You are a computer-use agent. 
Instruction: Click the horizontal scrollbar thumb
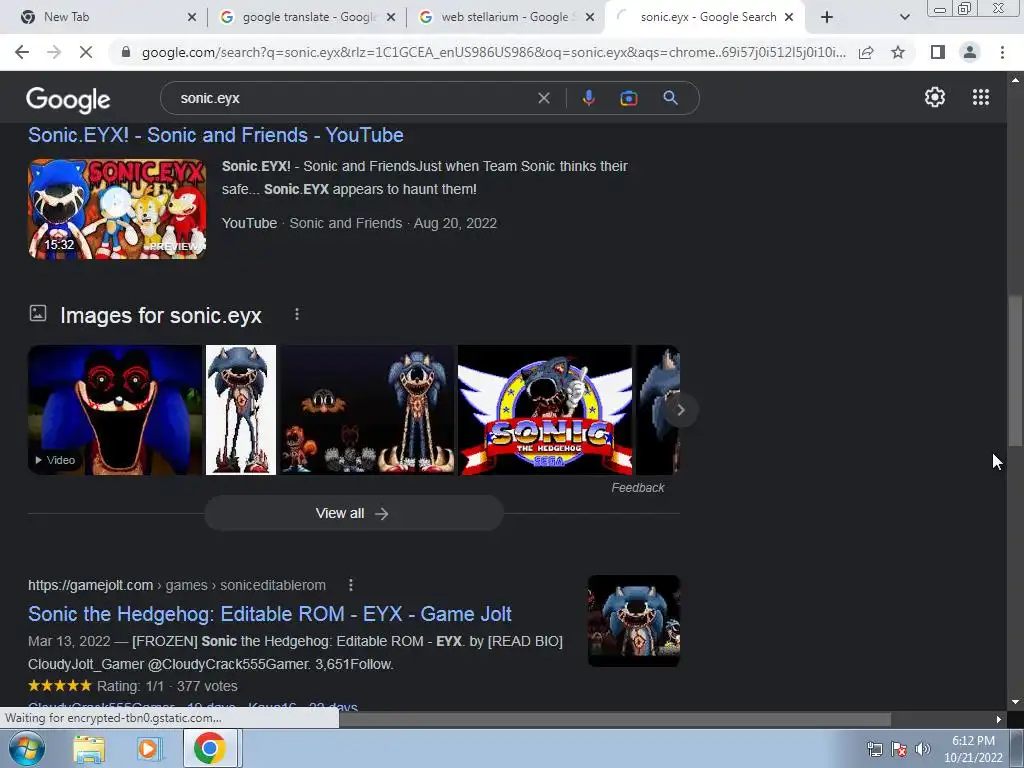tap(614, 719)
